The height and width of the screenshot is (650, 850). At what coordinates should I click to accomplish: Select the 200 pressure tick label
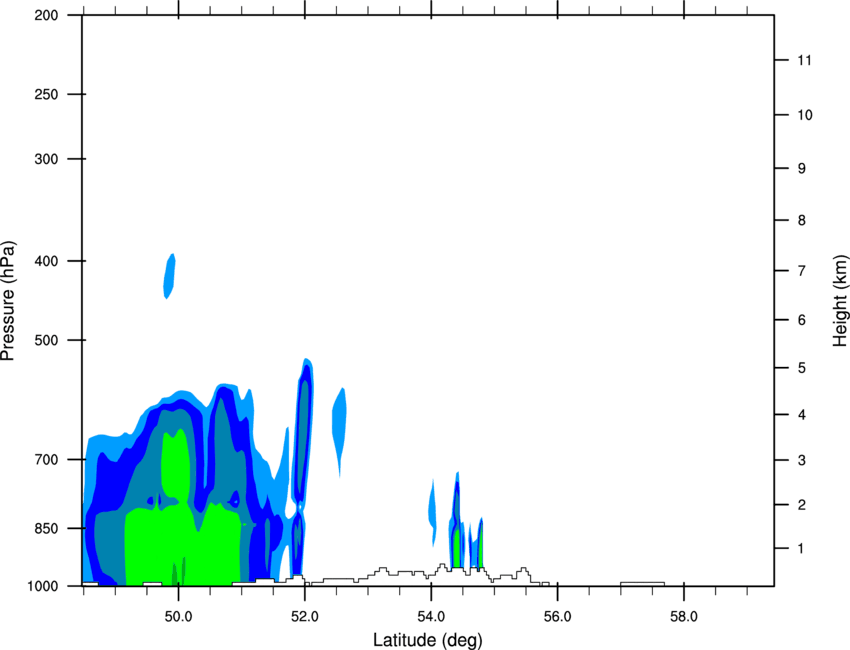[46, 15]
